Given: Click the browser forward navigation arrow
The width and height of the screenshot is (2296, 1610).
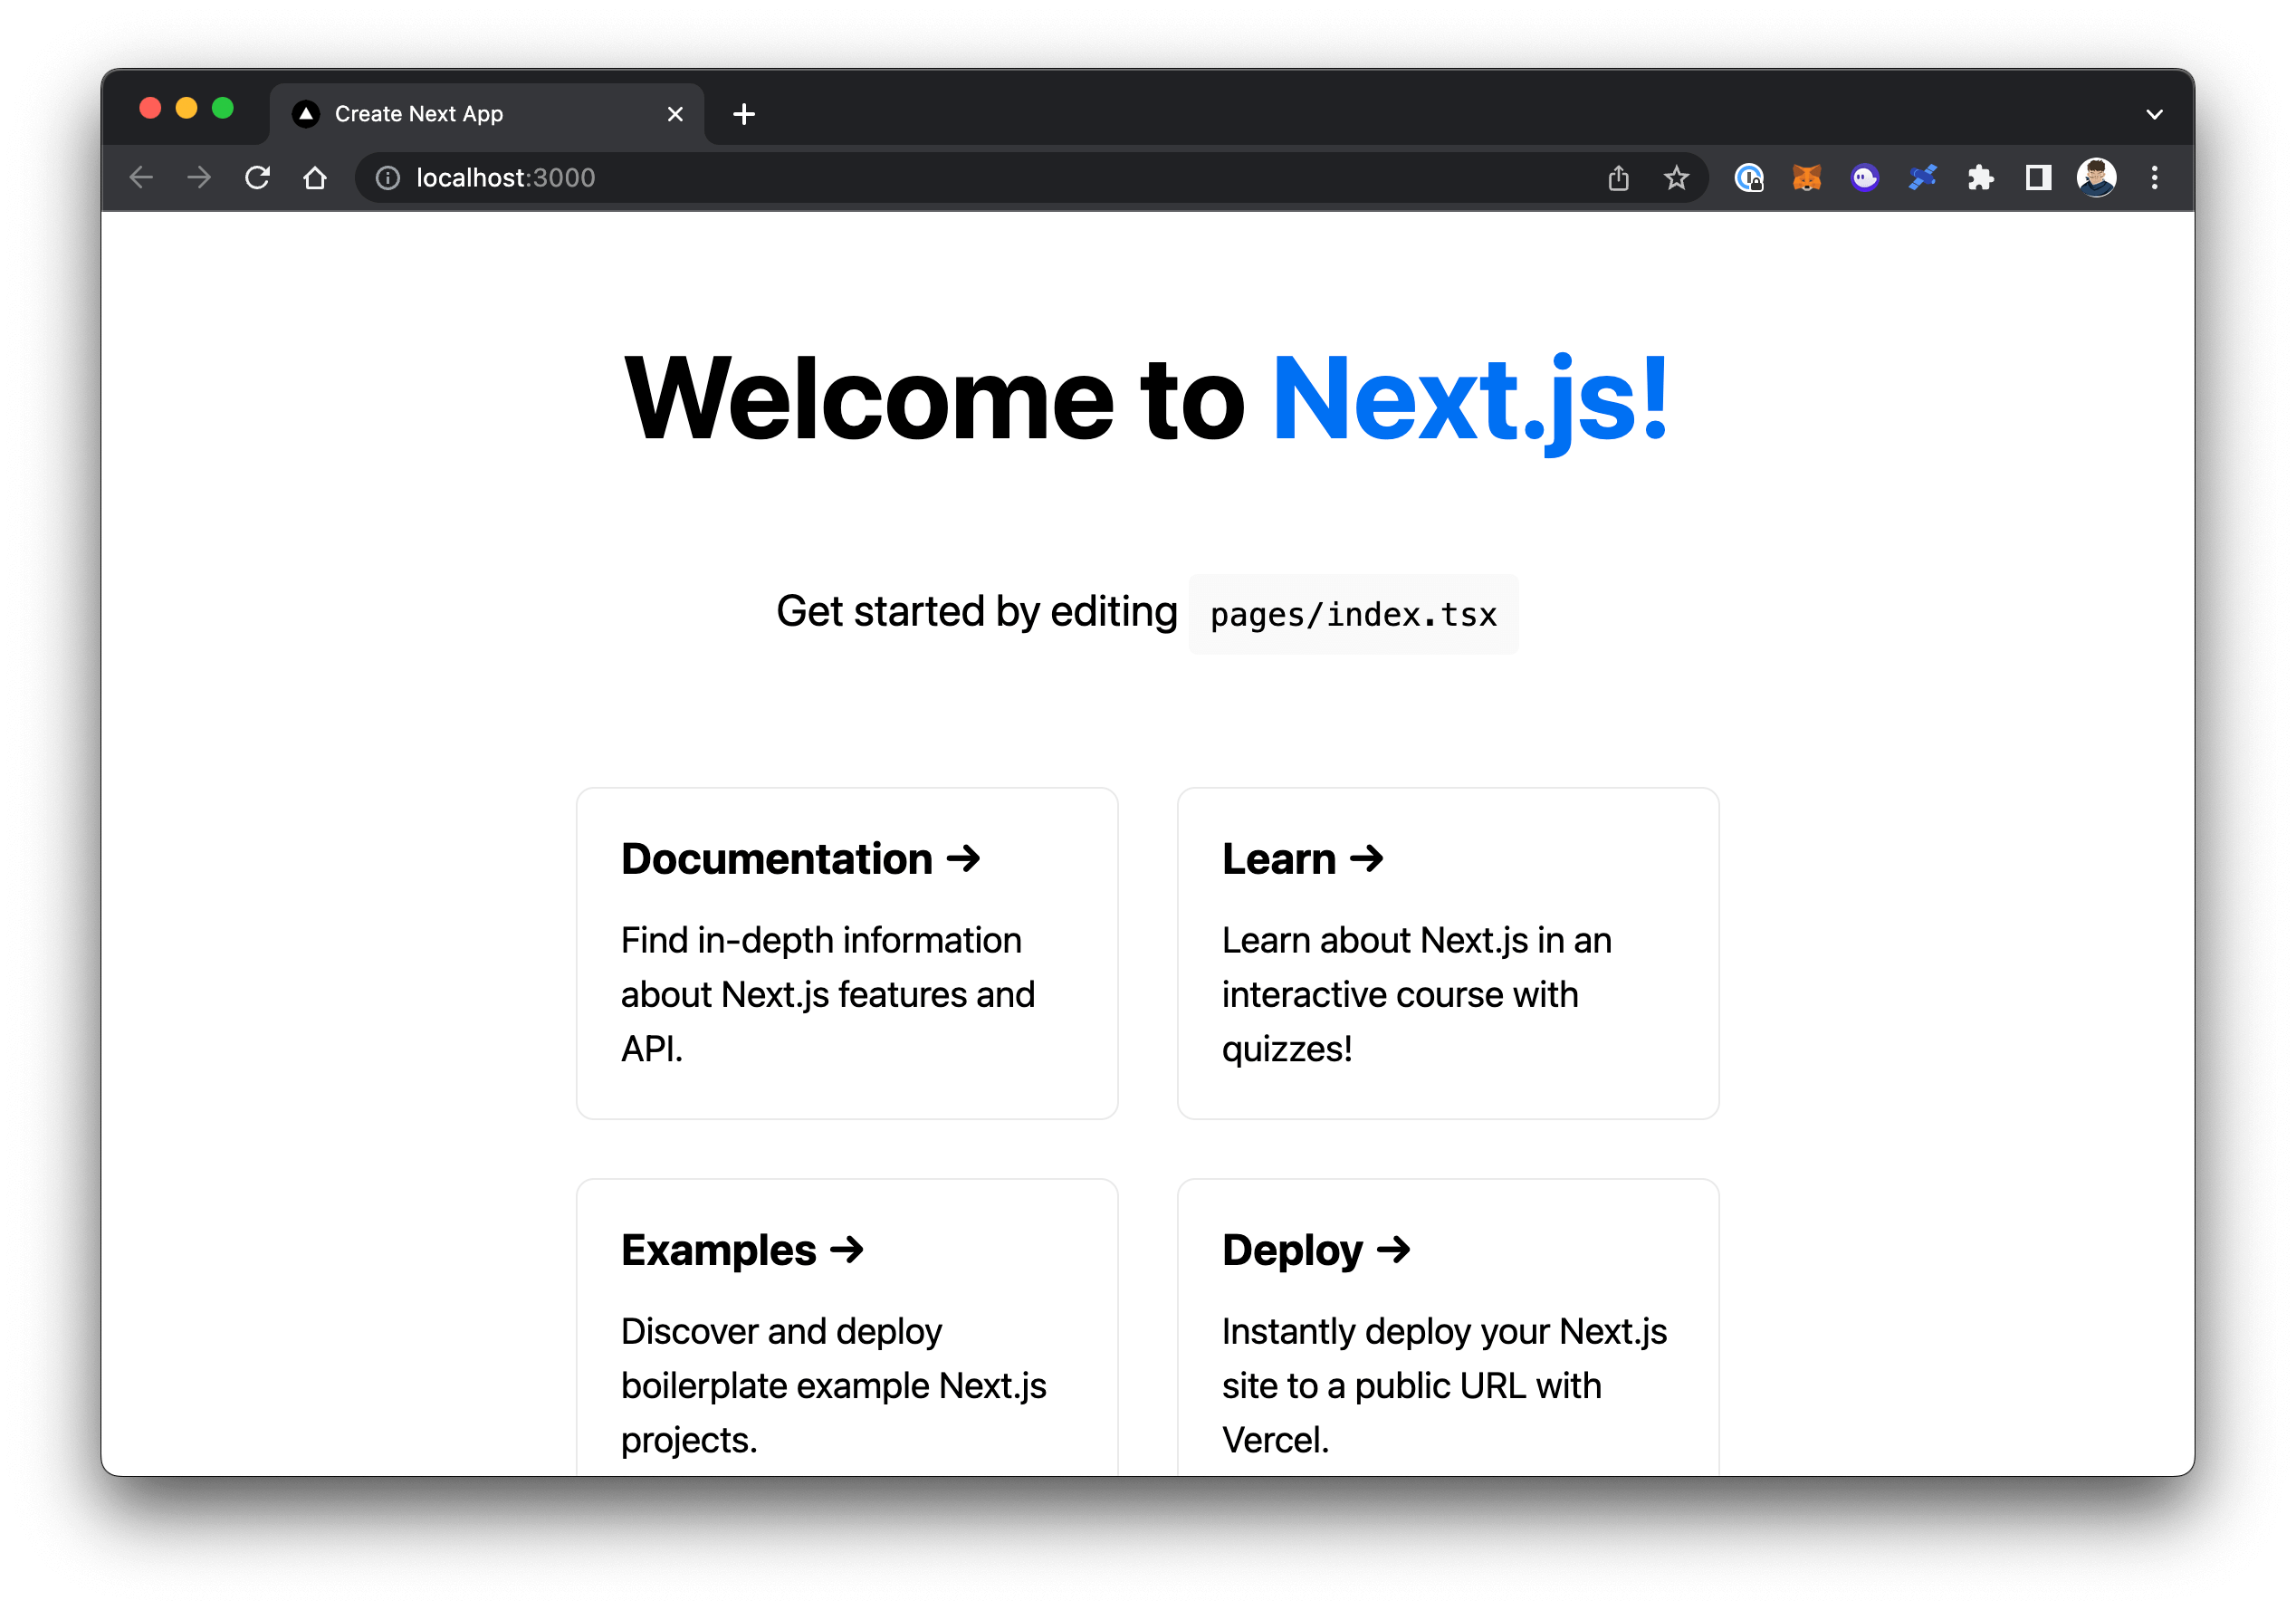Looking at the screenshot, I should (x=199, y=177).
